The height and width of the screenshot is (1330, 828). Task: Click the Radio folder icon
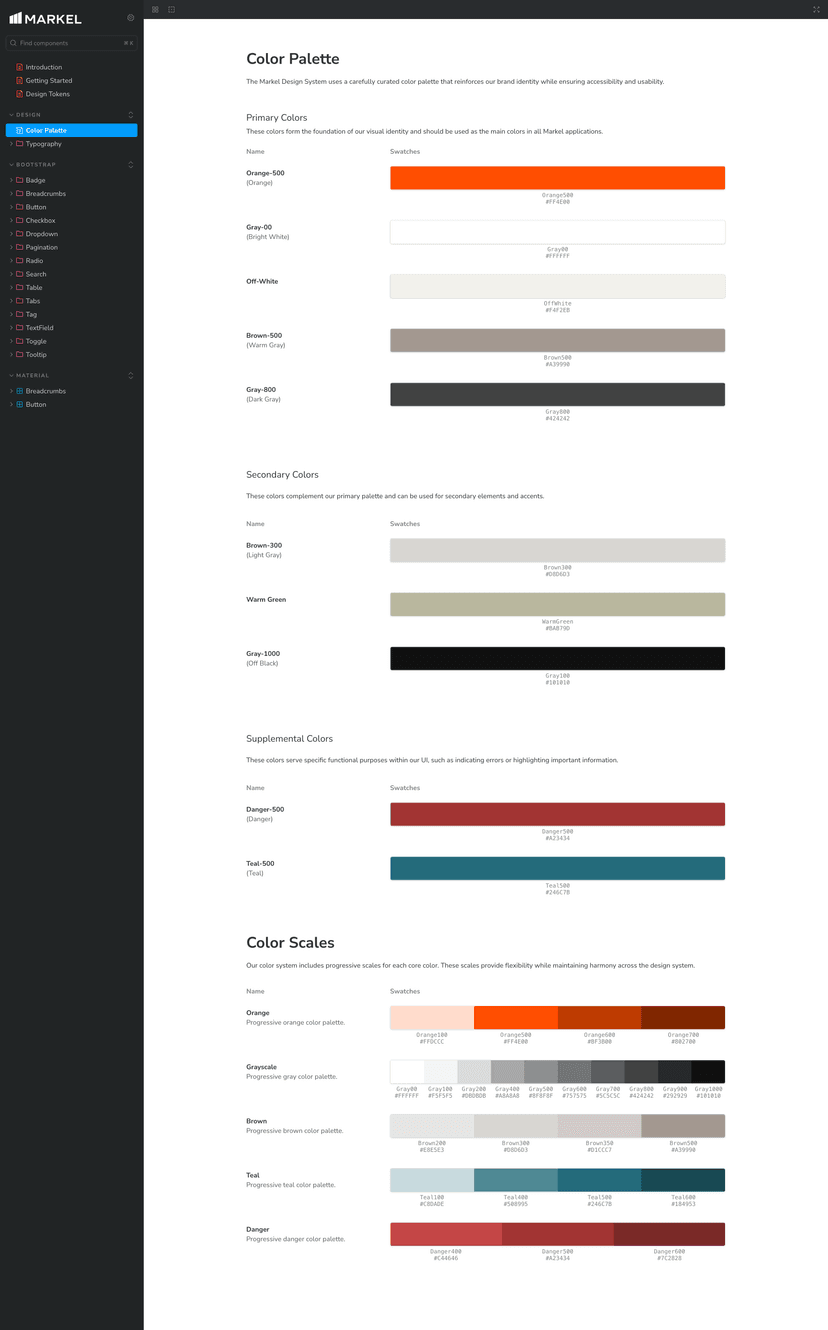(19, 260)
